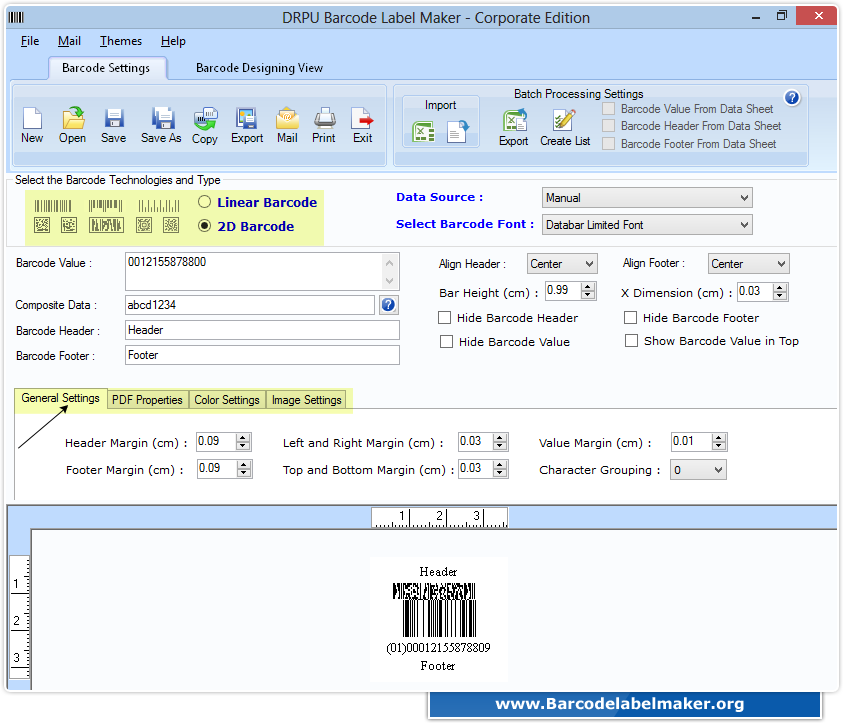Click the Value Margin number field
The width and height of the screenshot is (843, 723).
(691, 442)
